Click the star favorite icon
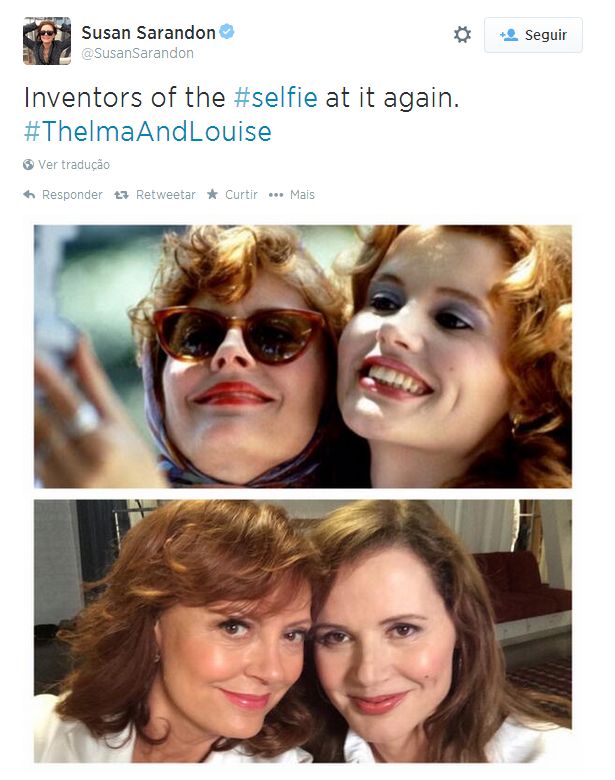615x780 pixels. click(x=212, y=195)
